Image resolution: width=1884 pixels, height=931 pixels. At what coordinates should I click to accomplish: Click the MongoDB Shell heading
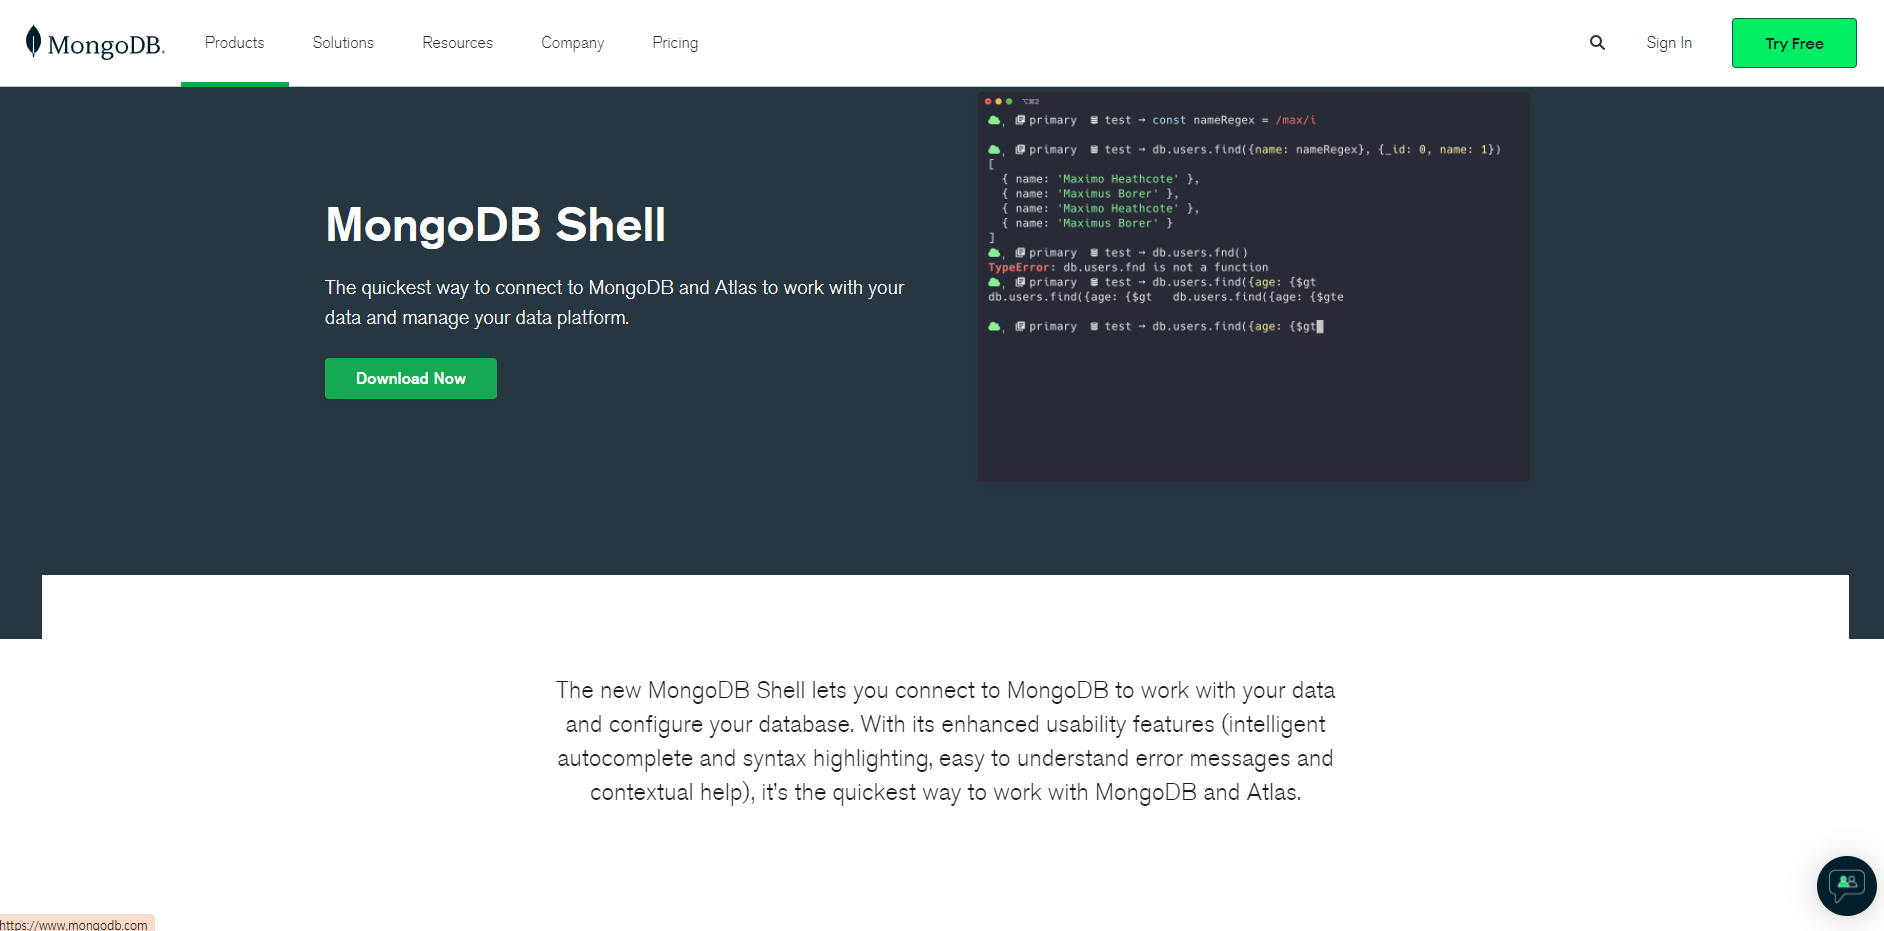tap(495, 225)
